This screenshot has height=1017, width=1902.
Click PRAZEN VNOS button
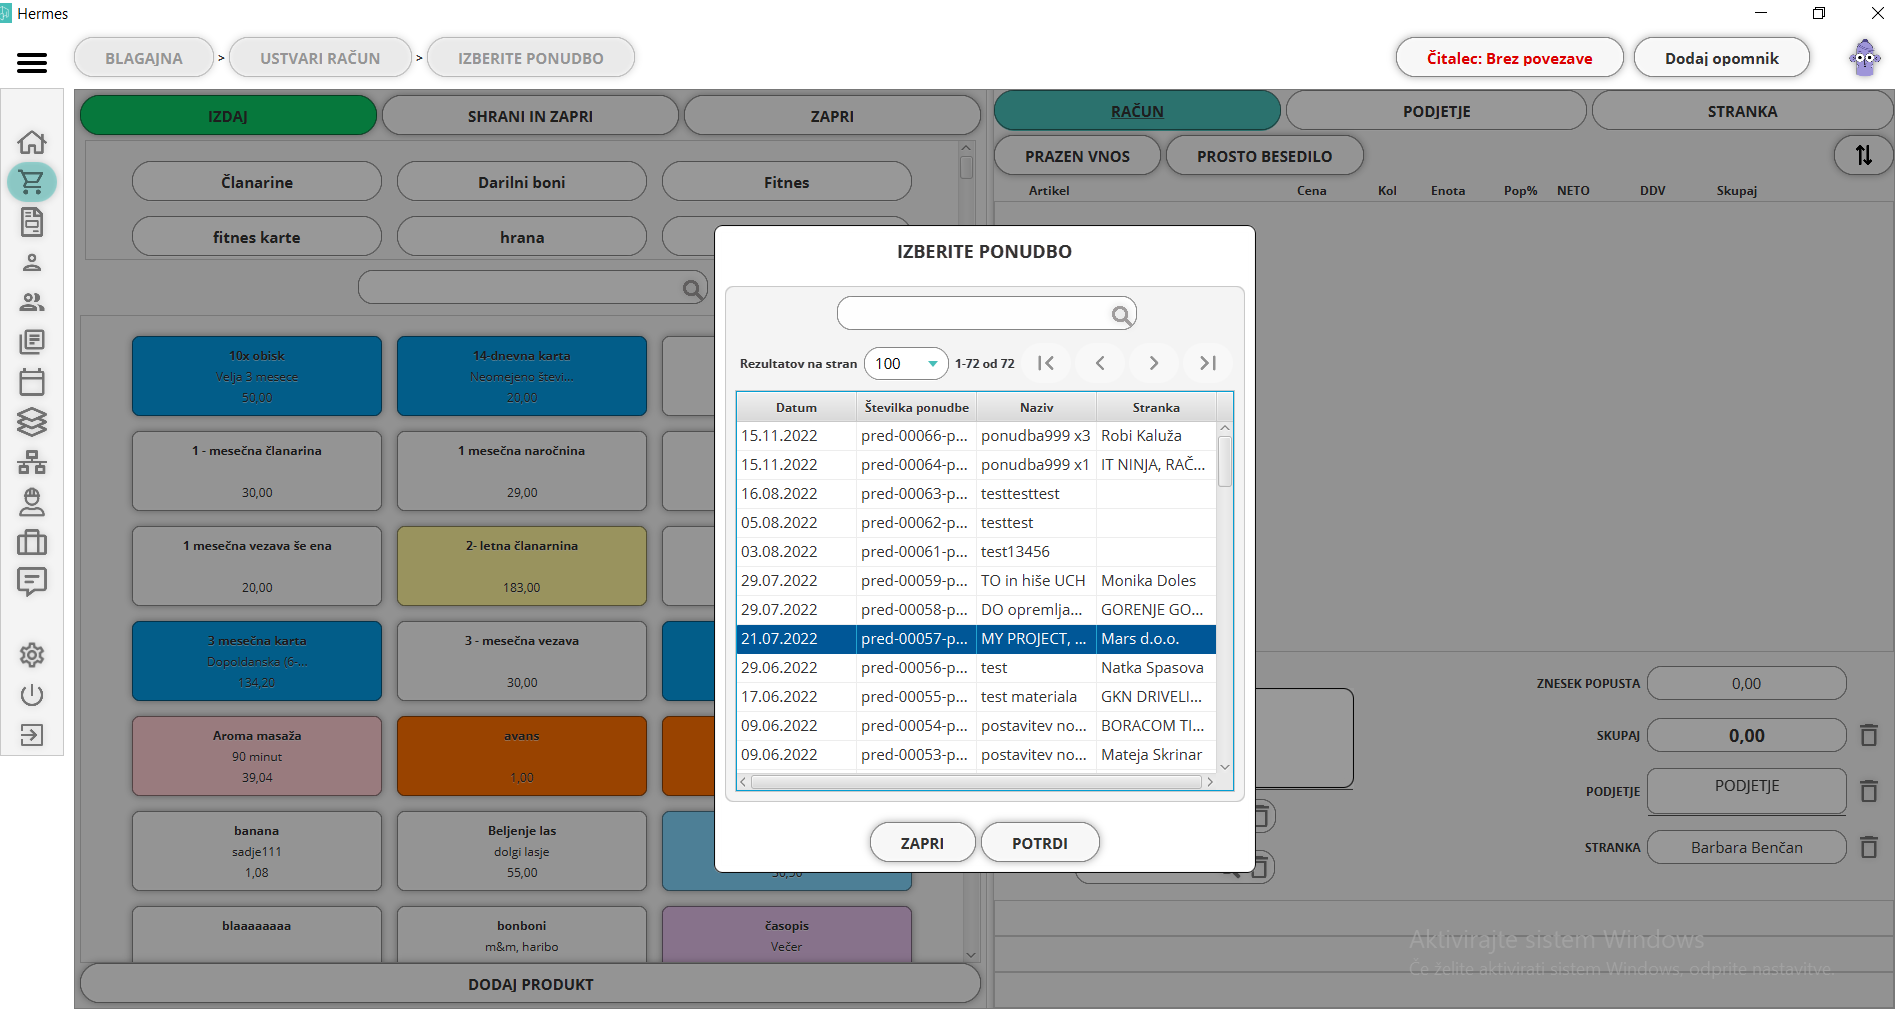1077,156
